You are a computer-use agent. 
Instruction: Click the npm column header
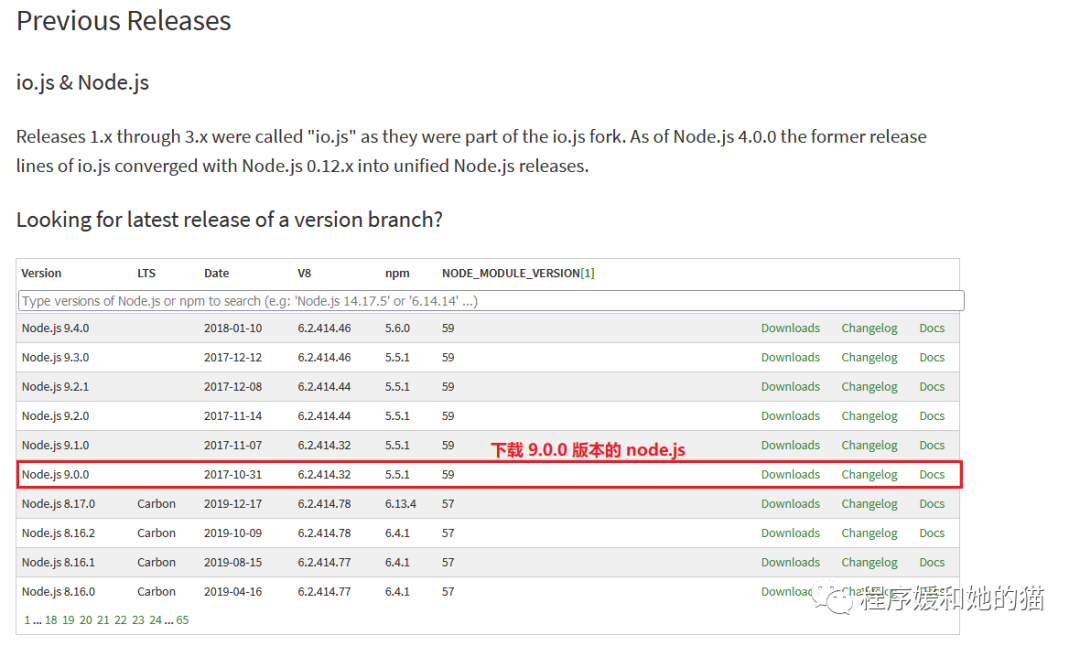coord(397,273)
